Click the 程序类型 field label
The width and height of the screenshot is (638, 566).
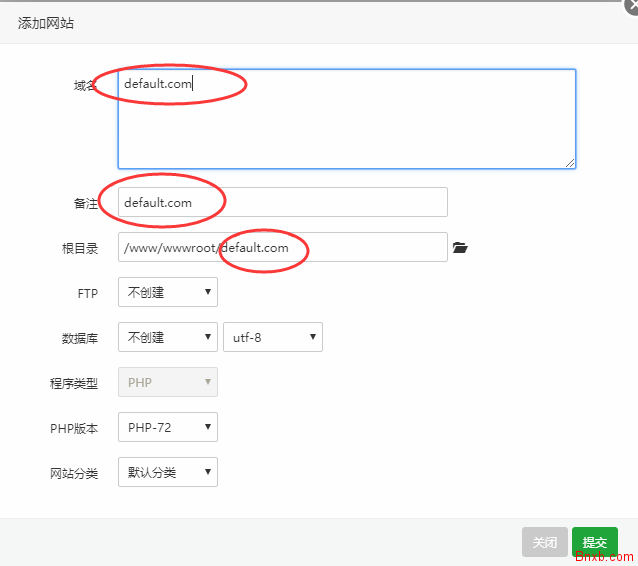point(74,383)
